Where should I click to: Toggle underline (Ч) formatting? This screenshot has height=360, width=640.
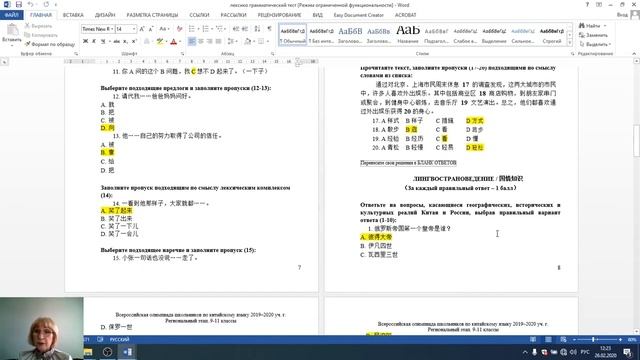pyautogui.click(x=103, y=41)
